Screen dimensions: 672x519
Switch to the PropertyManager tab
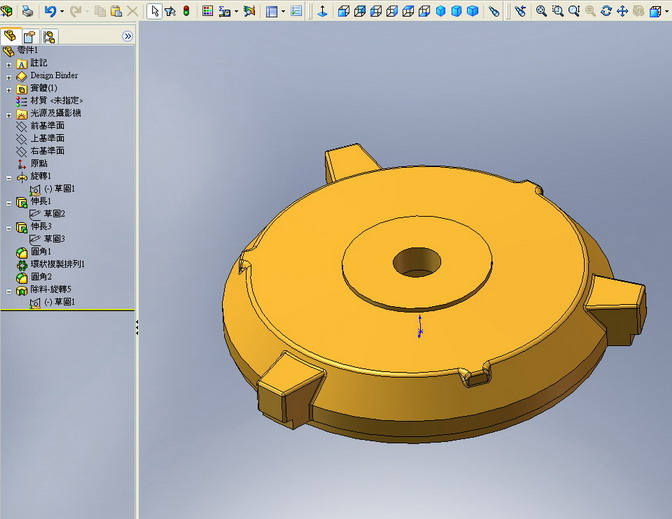point(30,36)
